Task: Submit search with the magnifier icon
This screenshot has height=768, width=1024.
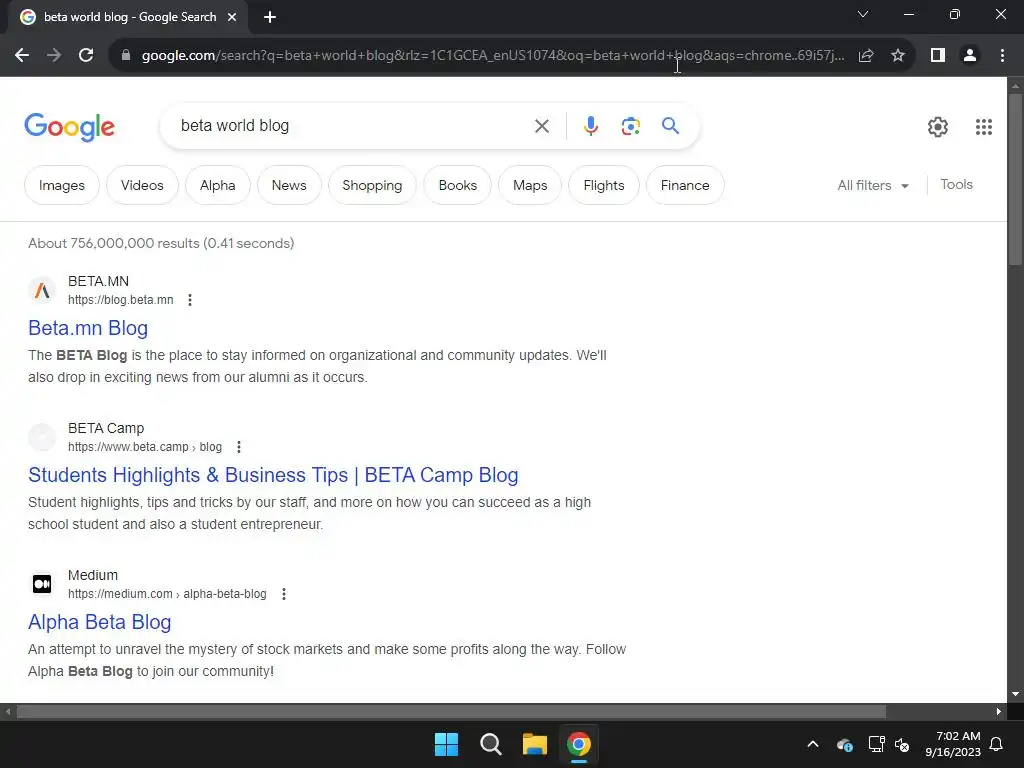Action: tap(670, 125)
